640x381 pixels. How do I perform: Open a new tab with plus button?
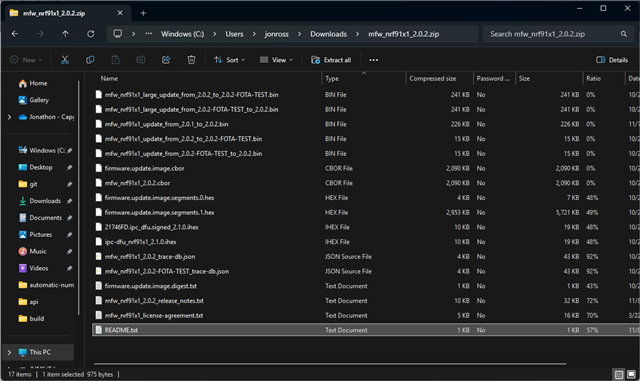143,13
